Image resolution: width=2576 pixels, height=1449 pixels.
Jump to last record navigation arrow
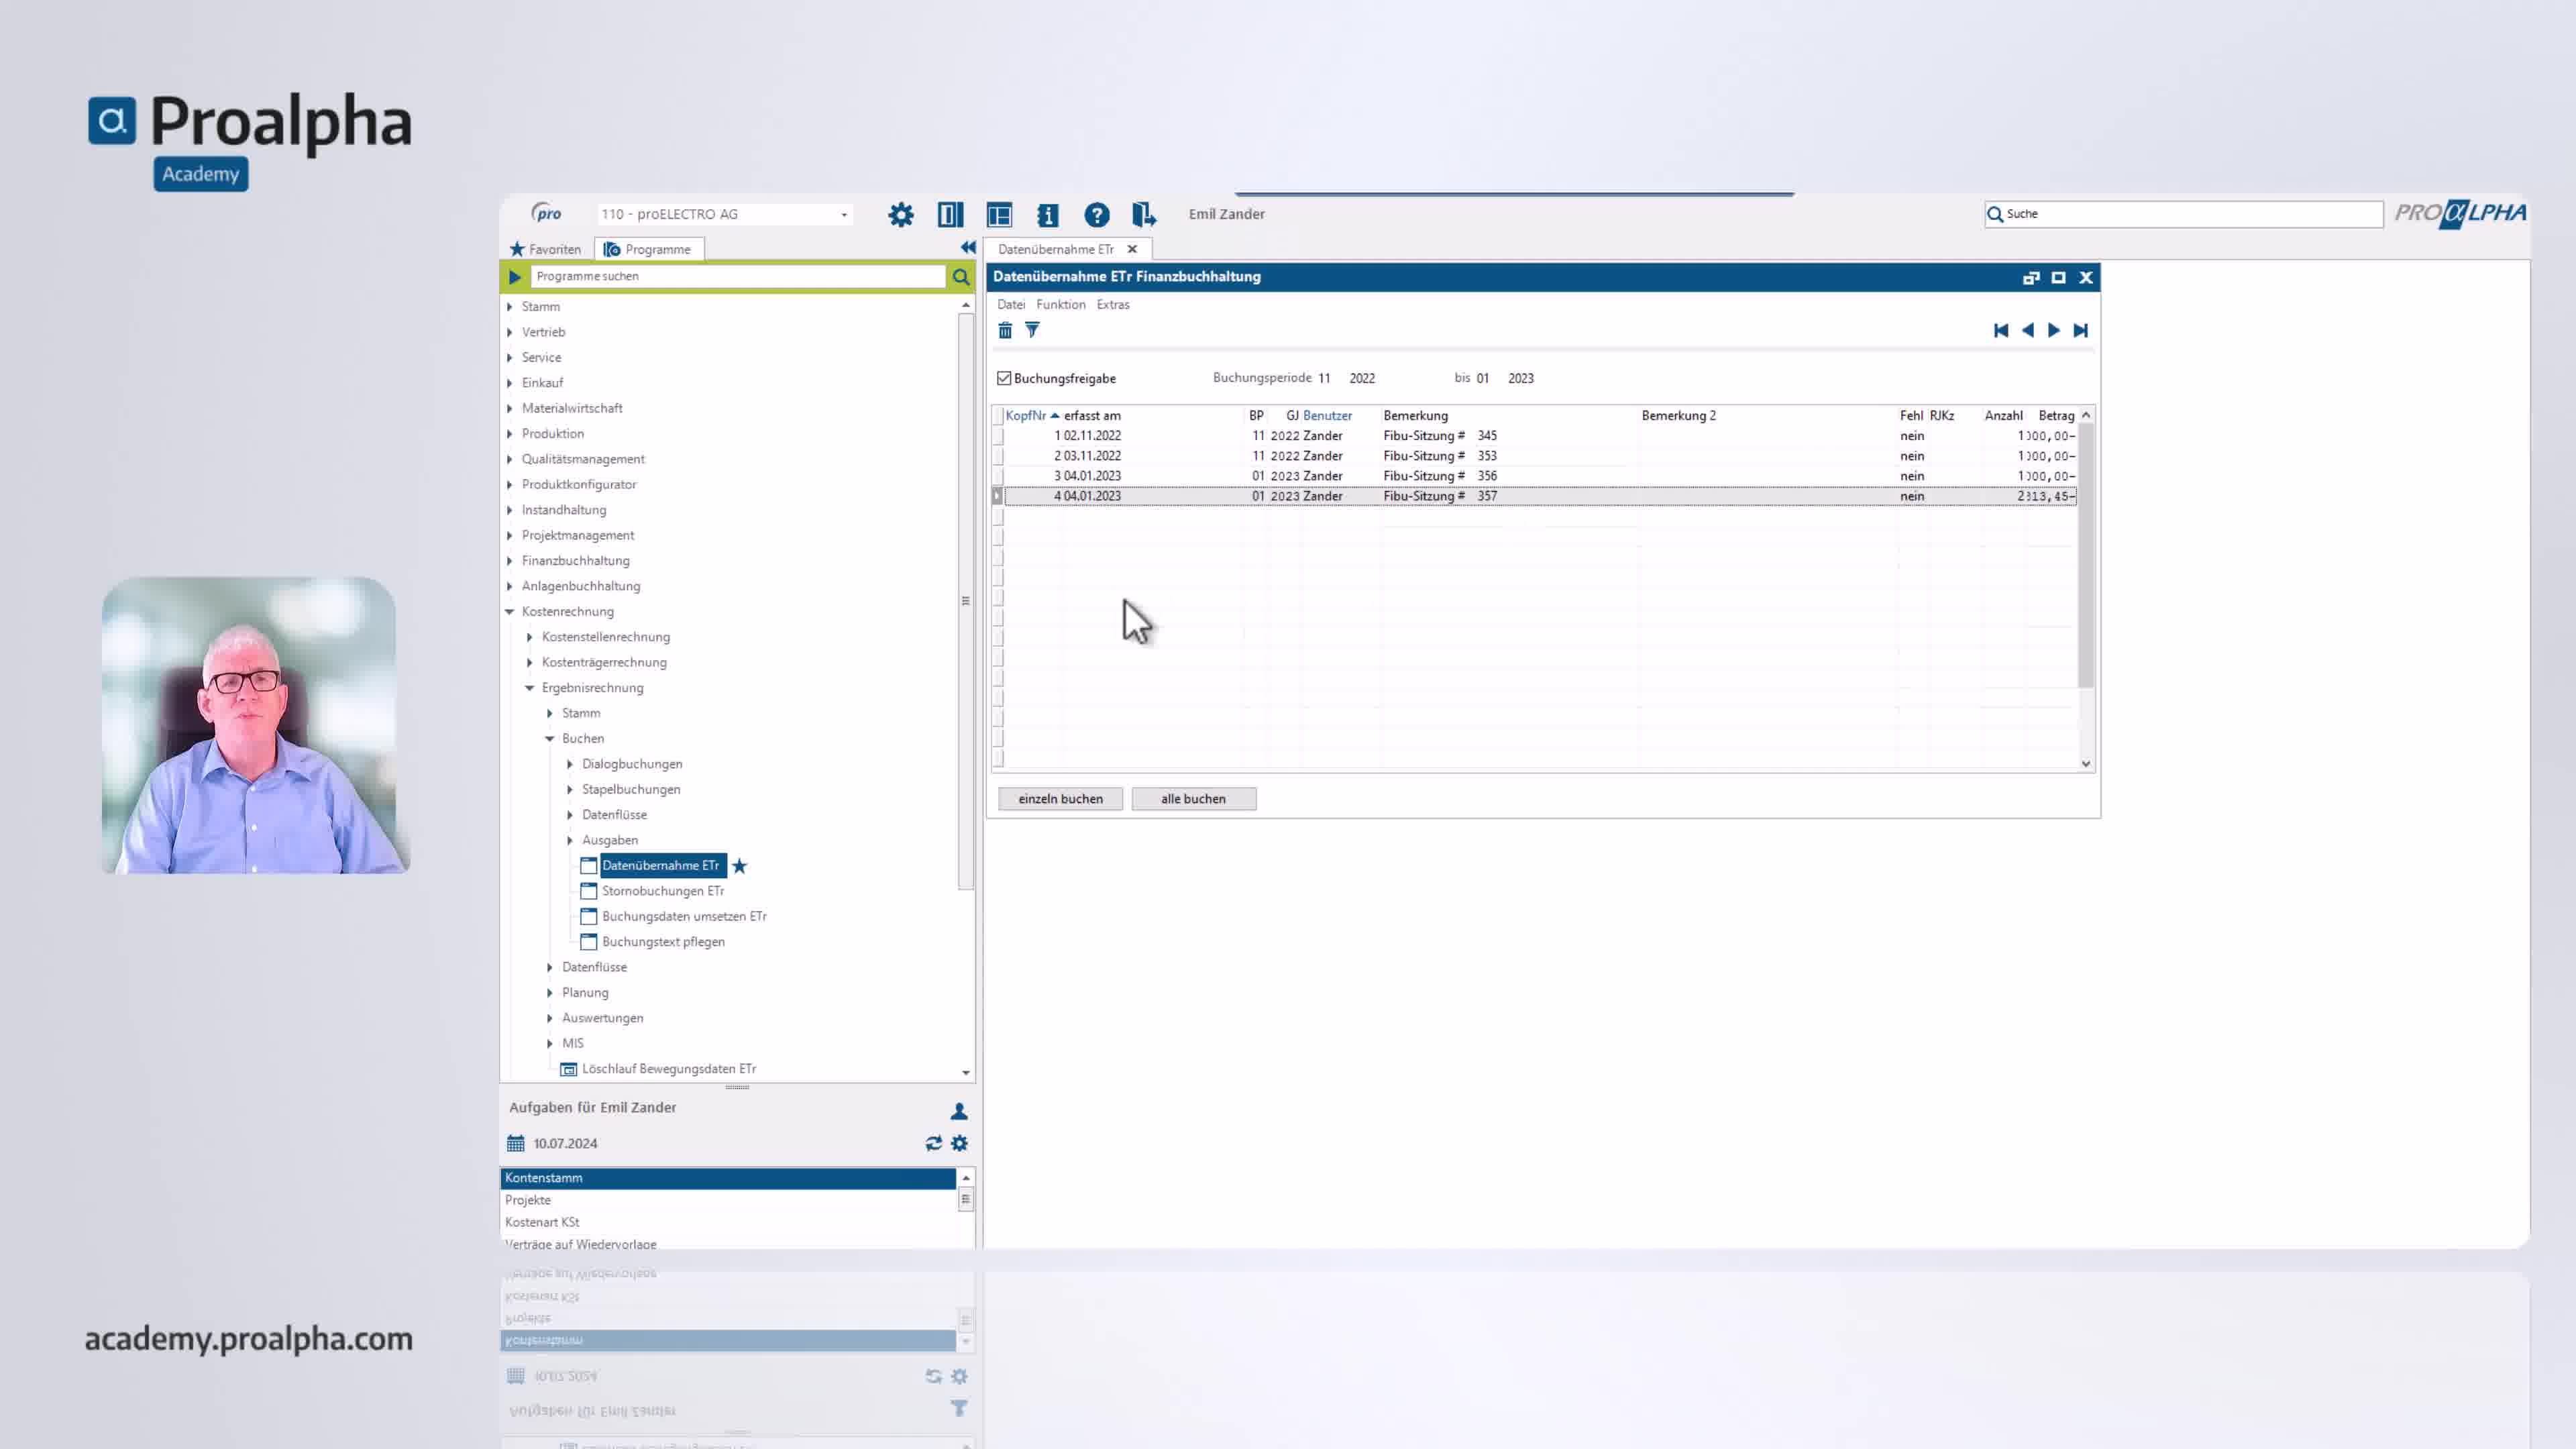tap(2080, 330)
